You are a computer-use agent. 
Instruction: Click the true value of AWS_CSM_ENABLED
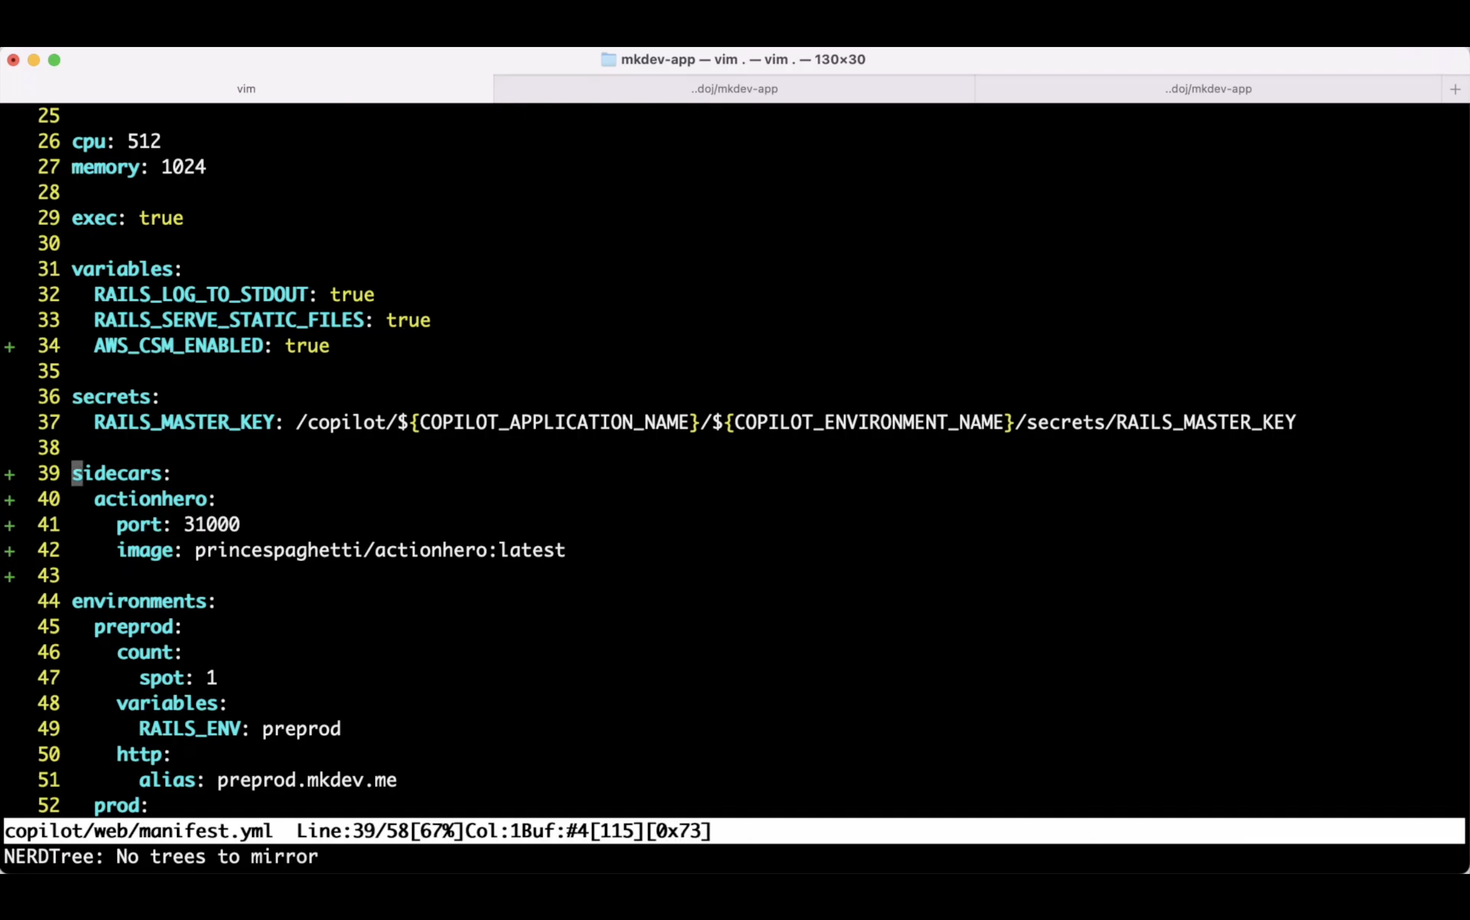307,346
